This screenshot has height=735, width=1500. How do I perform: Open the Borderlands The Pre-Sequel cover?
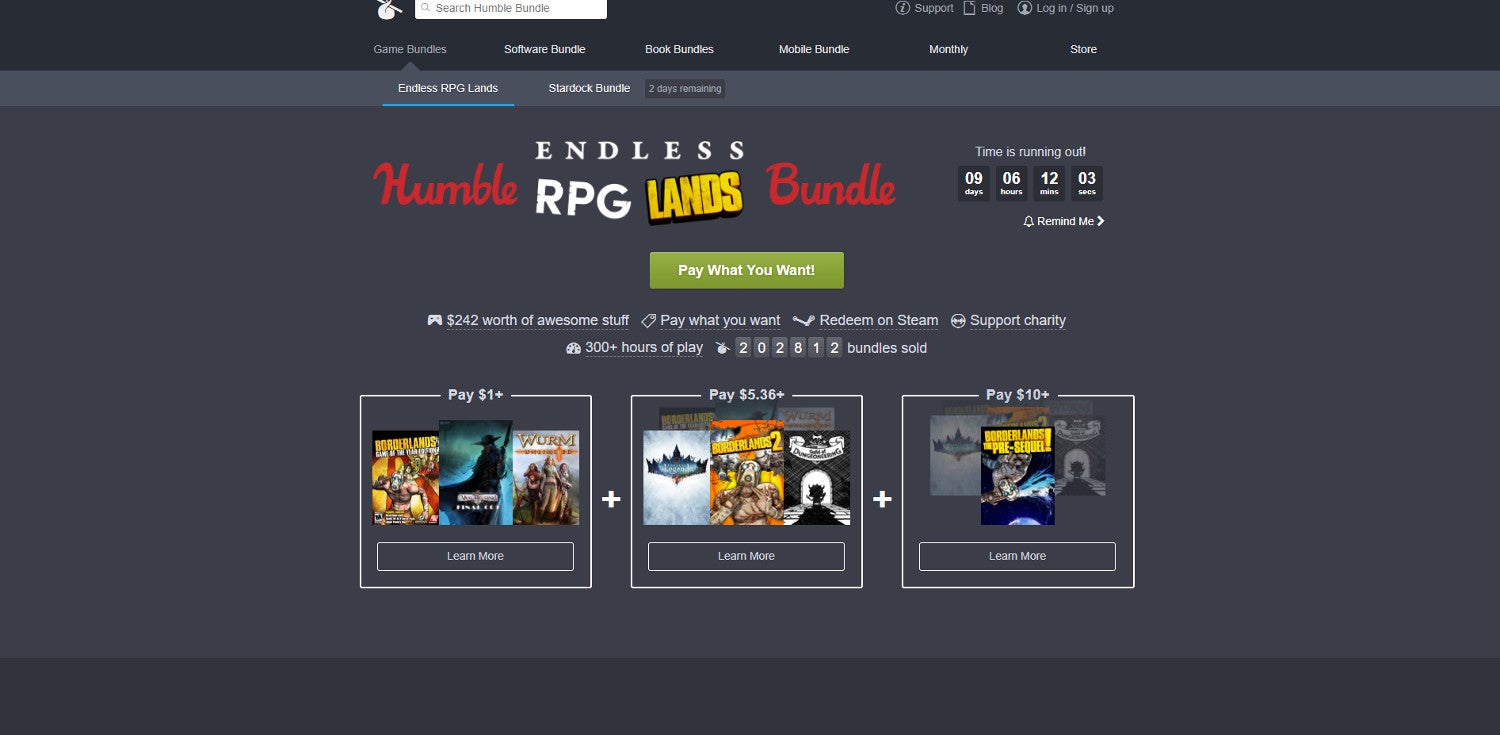coord(1018,475)
